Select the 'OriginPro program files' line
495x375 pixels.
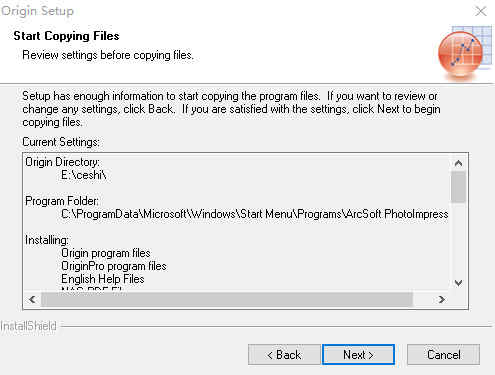tap(114, 266)
